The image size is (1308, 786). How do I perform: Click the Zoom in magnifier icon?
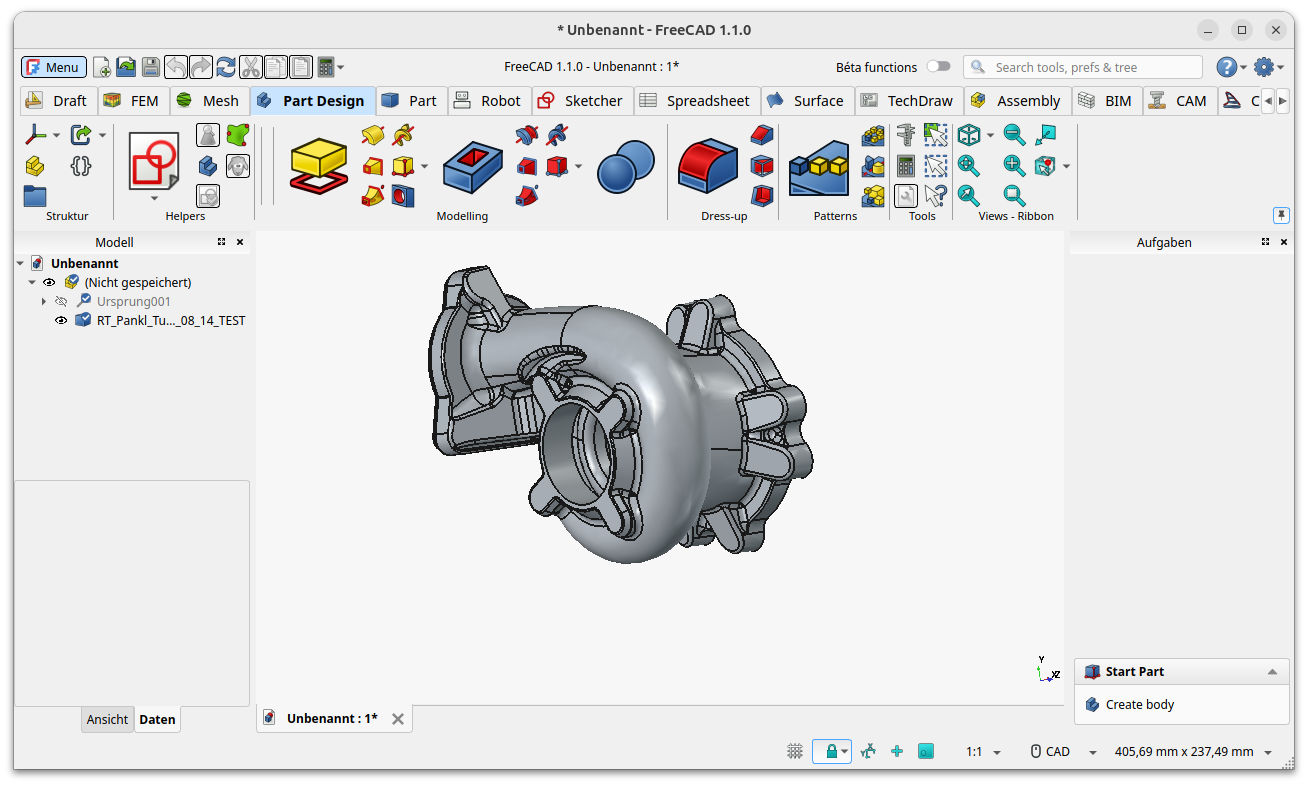[1014, 165]
